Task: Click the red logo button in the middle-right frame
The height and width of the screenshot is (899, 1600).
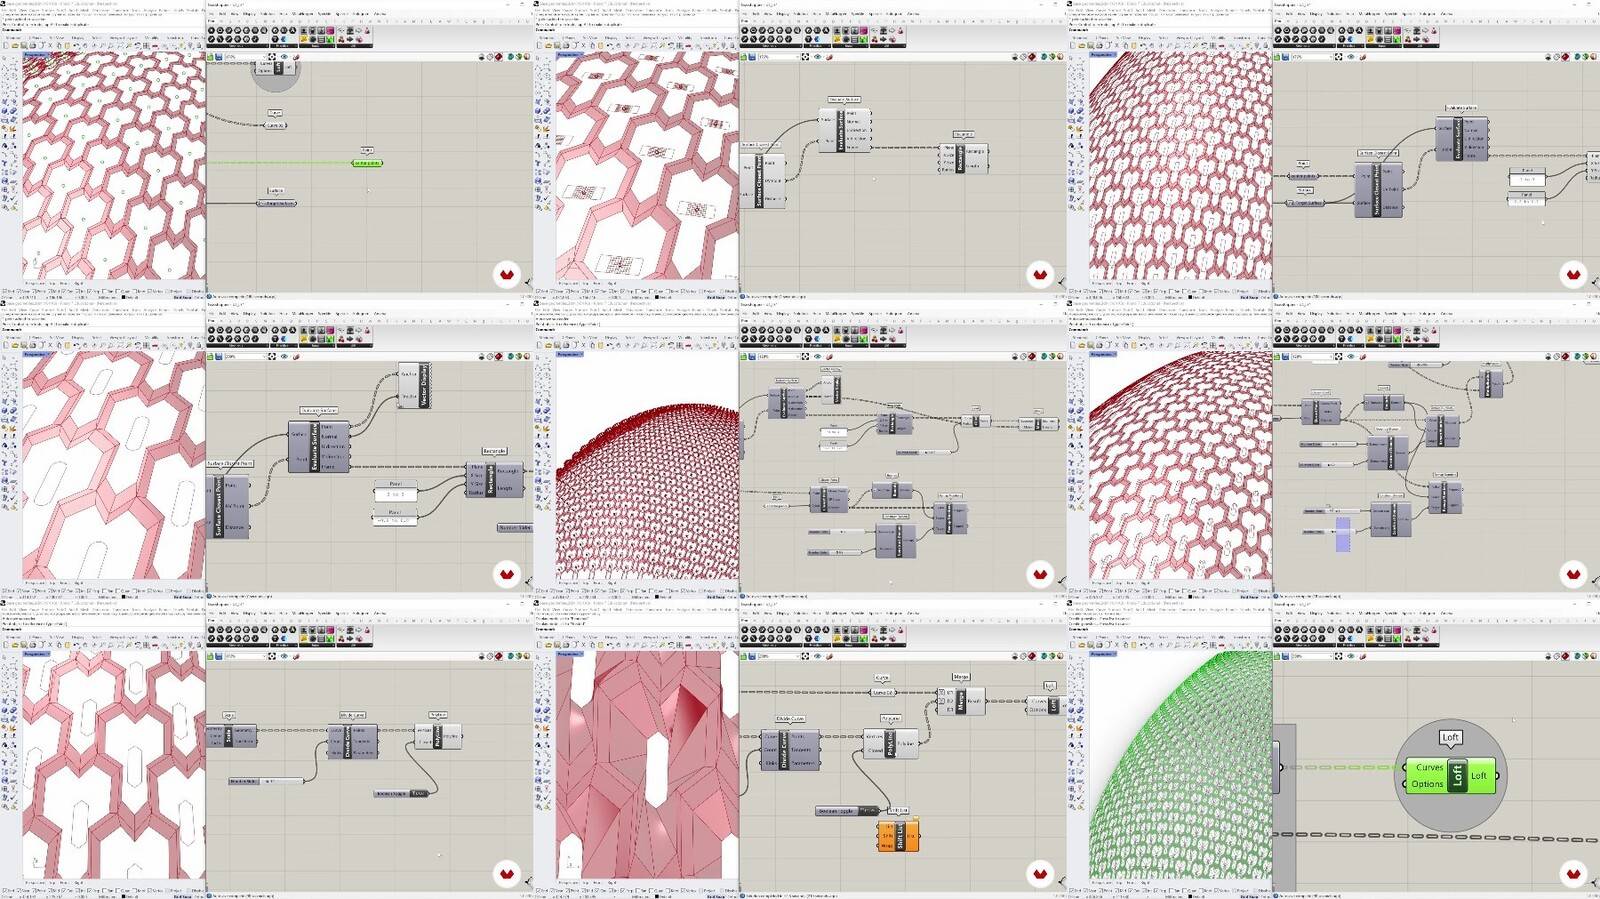Action: [1573, 574]
